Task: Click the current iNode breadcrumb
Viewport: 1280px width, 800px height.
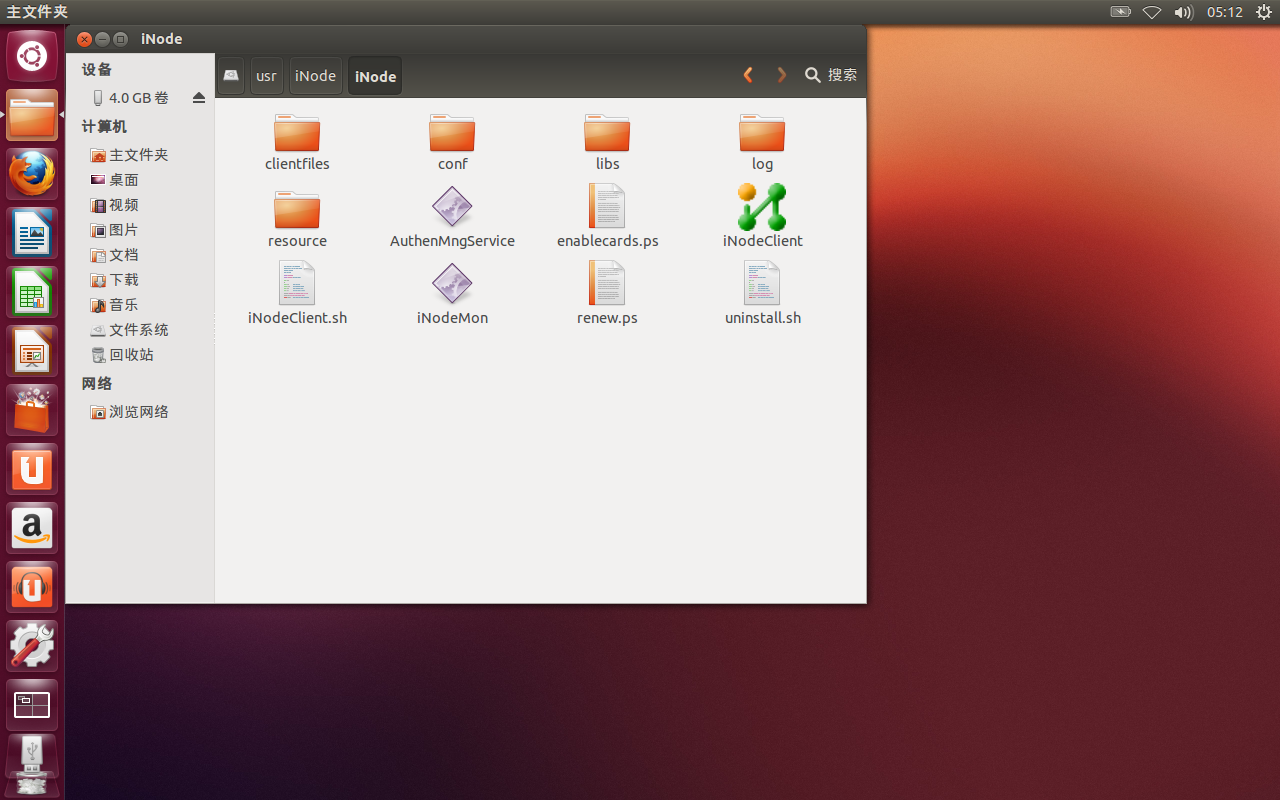Action: [x=375, y=76]
